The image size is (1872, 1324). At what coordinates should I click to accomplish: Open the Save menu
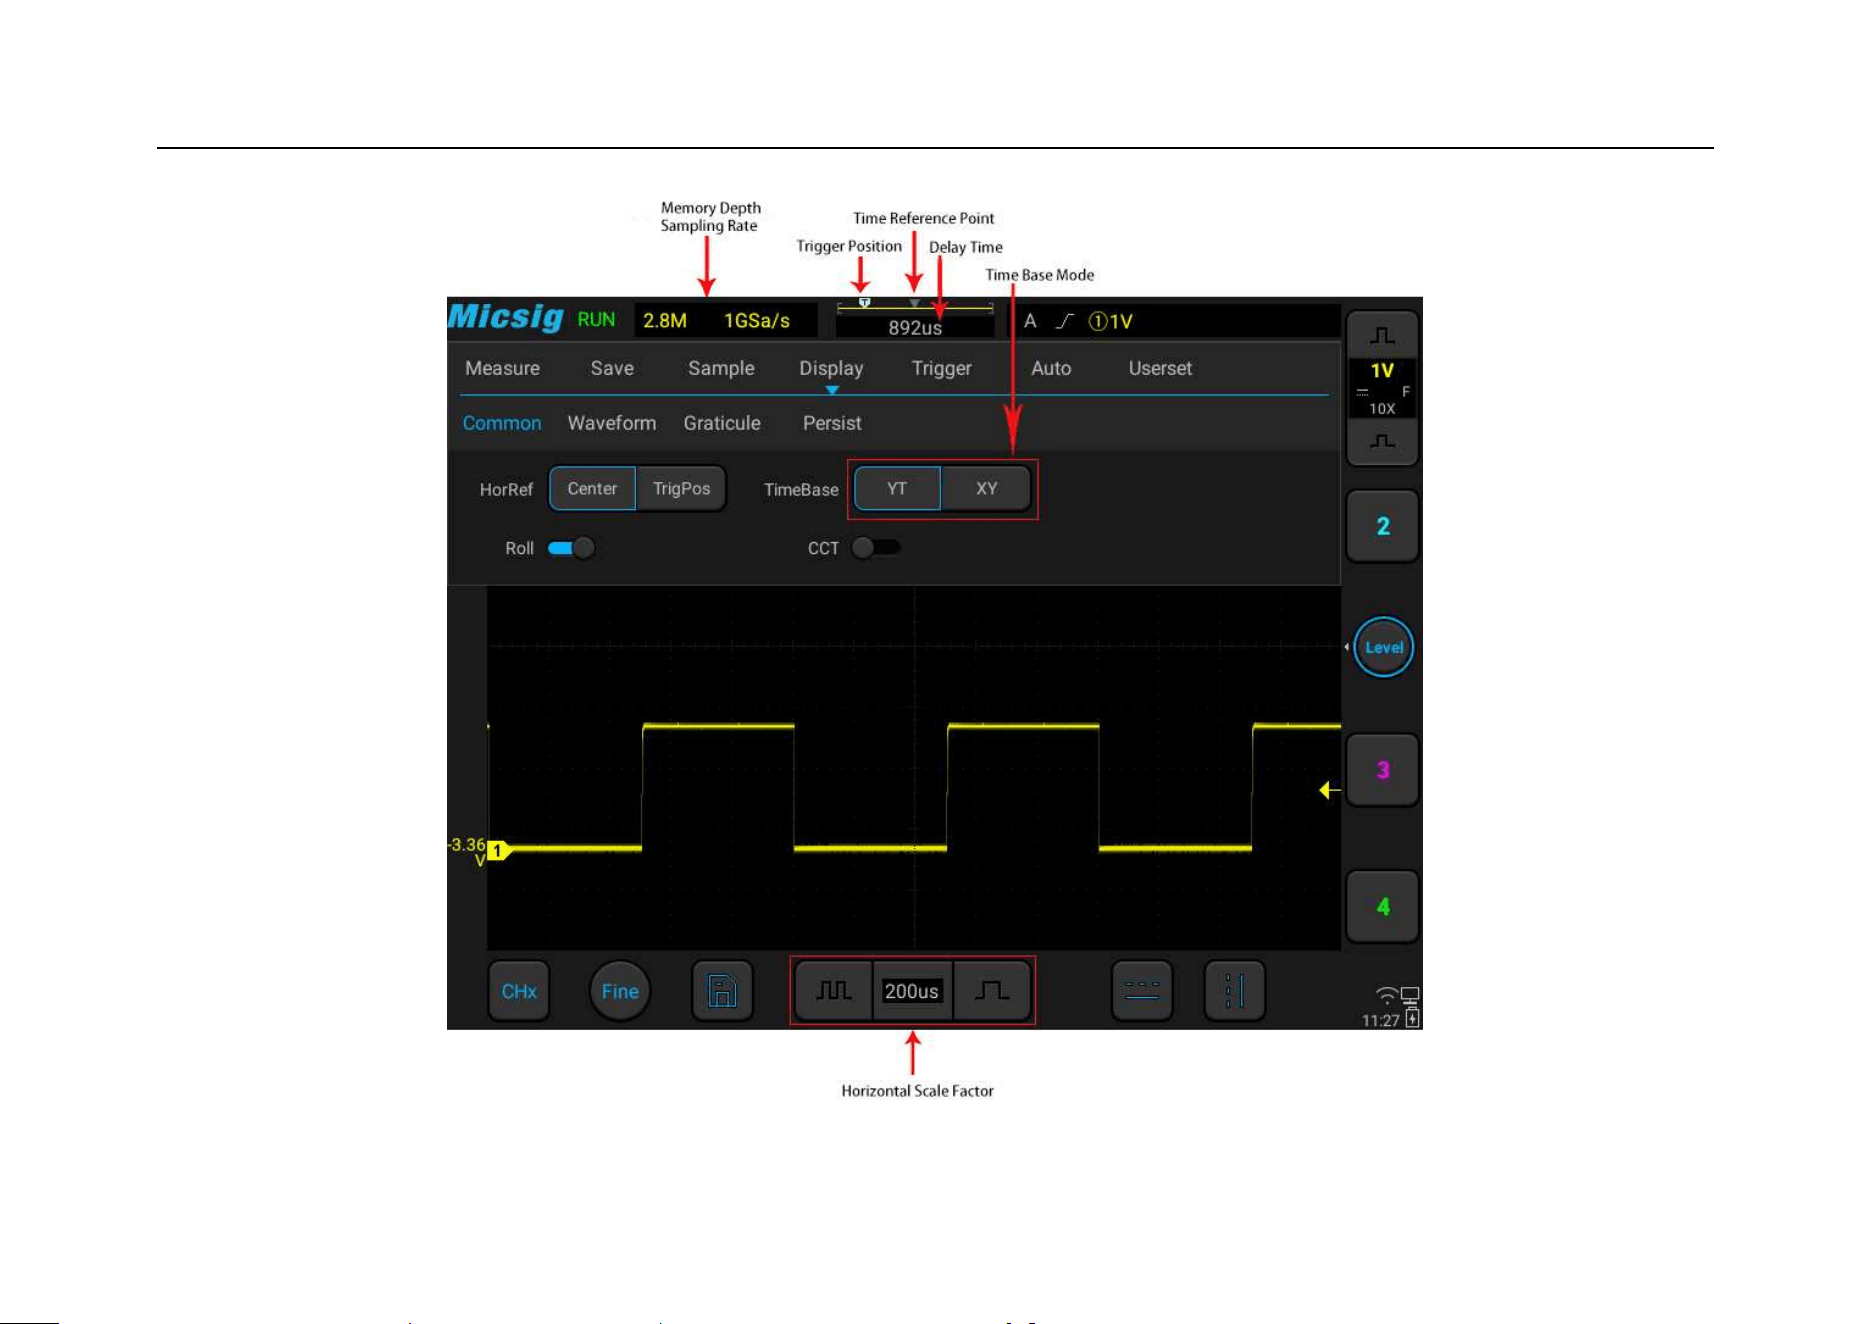612,368
